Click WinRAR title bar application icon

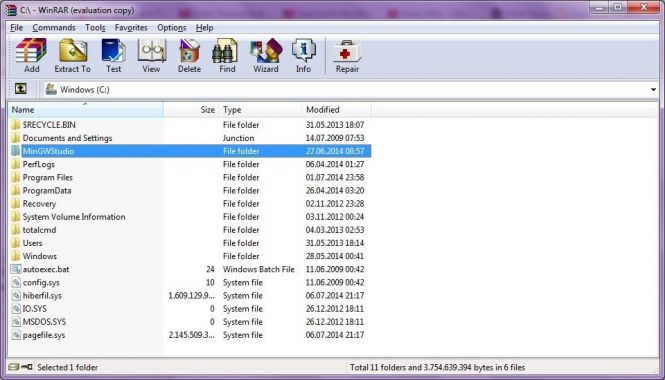(11, 10)
